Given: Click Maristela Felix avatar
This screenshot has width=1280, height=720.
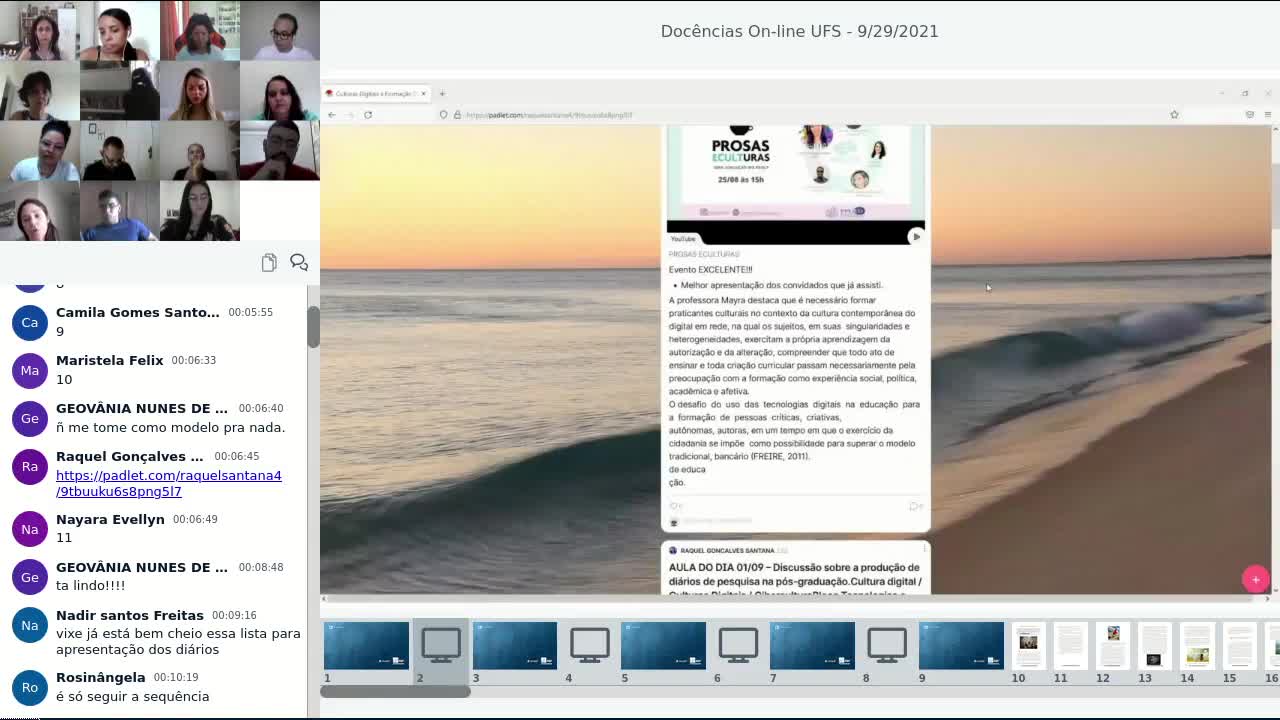Looking at the screenshot, I should 30,370.
